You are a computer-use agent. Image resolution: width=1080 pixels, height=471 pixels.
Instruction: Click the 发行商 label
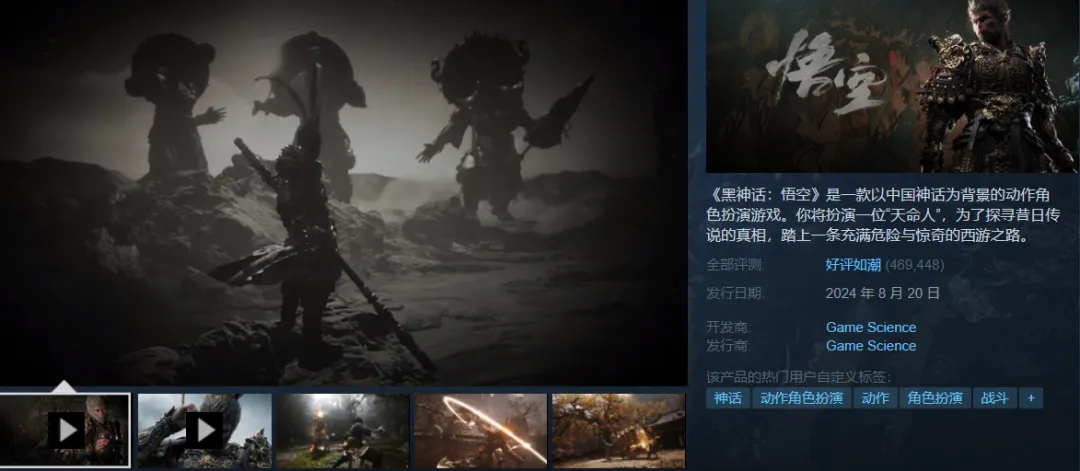(x=729, y=346)
